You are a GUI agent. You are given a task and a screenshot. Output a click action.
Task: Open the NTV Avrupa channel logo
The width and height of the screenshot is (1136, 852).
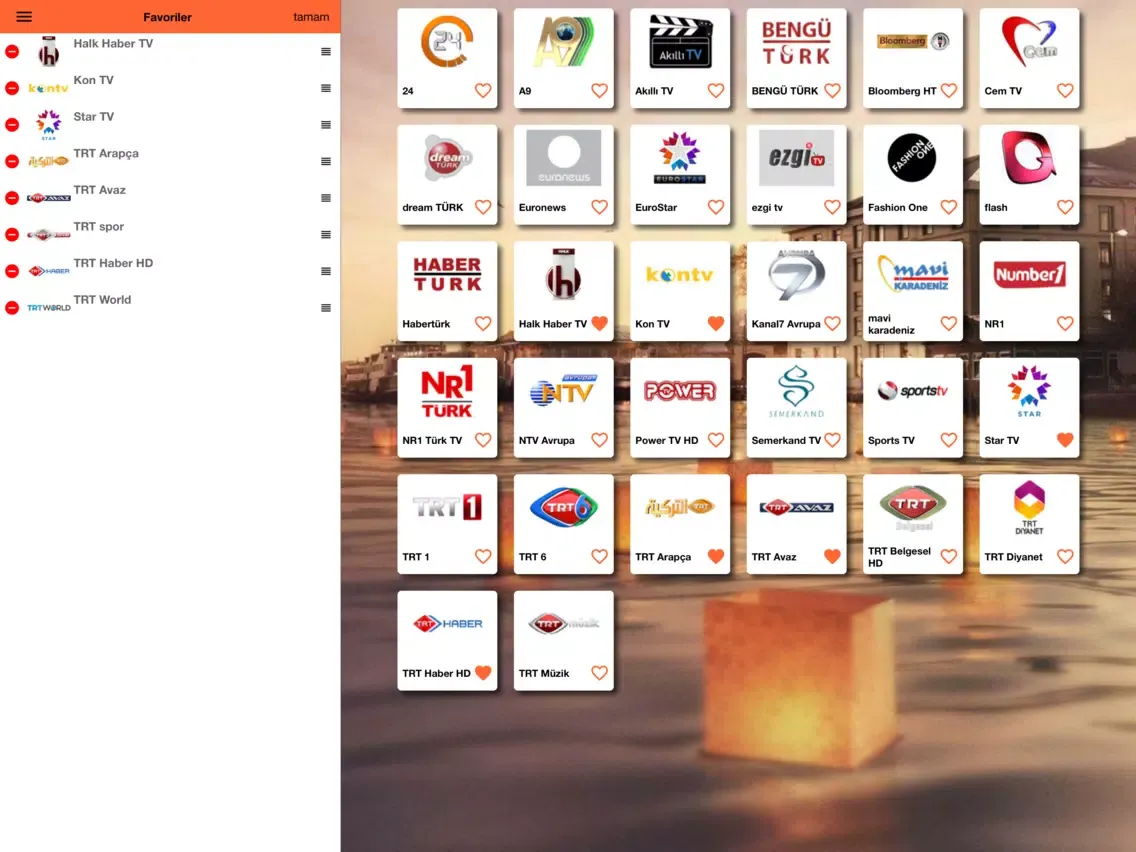pos(564,390)
